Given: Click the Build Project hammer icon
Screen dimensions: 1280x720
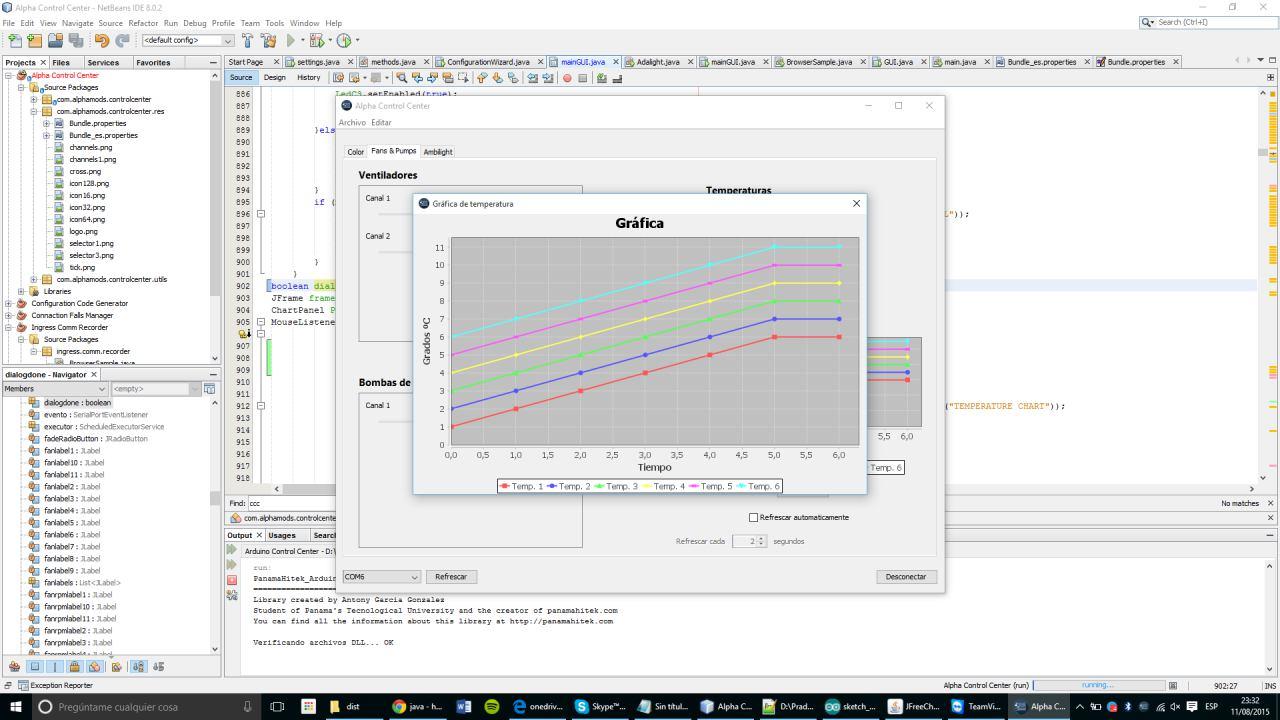Looking at the screenshot, I should coord(247,41).
